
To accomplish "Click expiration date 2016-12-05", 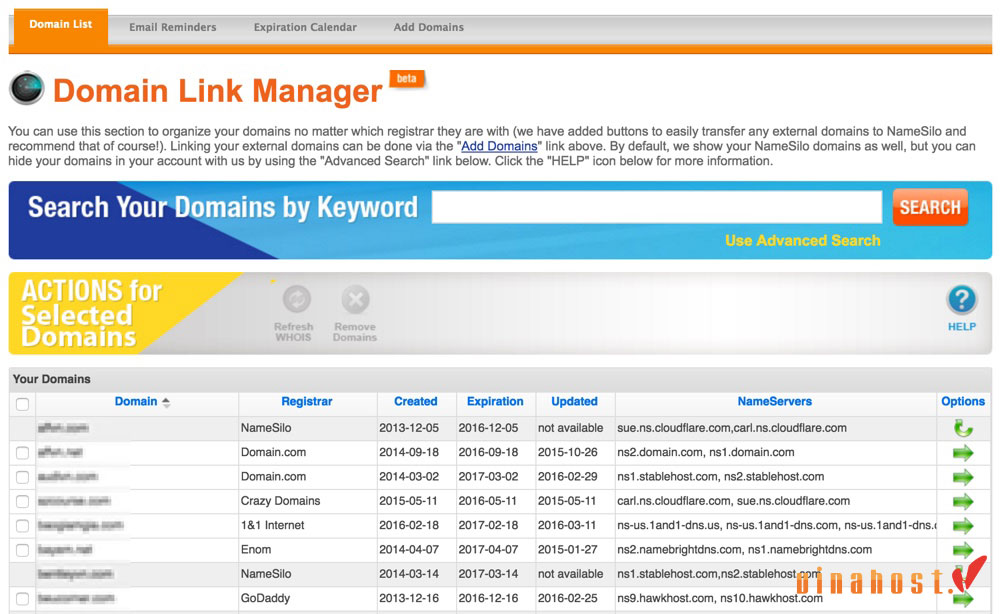I will tap(488, 428).
